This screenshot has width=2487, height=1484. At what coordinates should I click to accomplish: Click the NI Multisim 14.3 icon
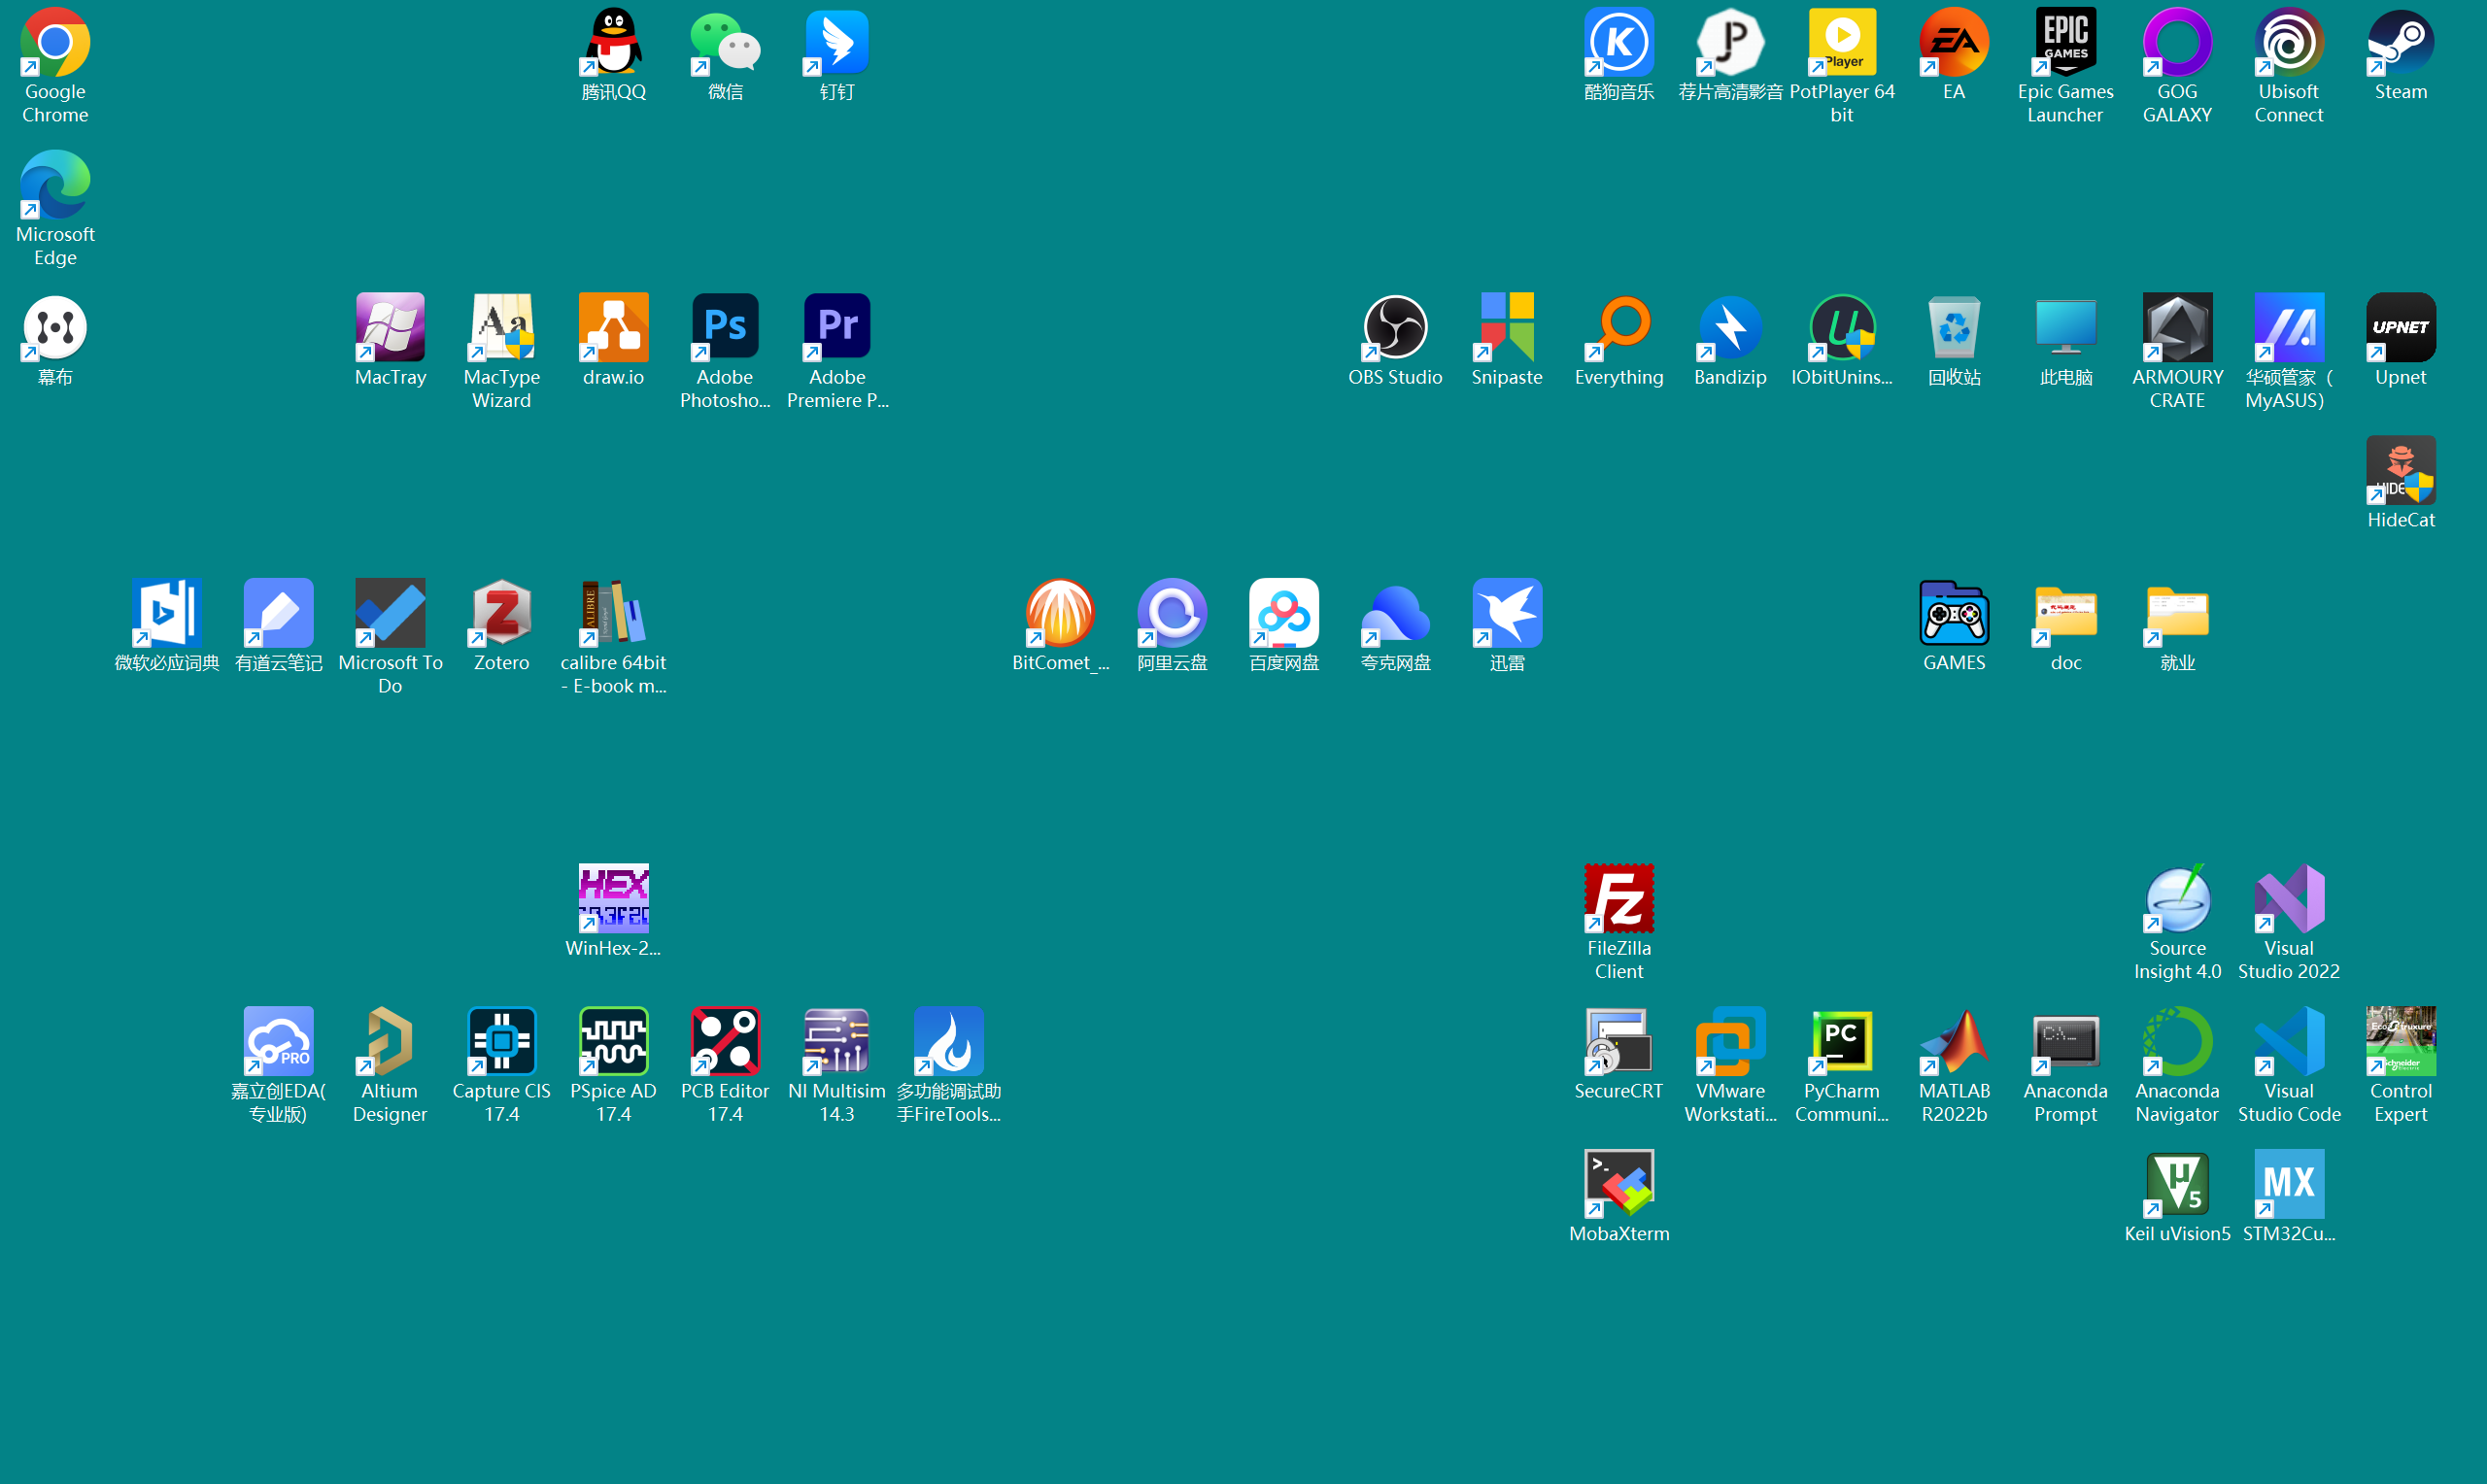click(837, 1042)
